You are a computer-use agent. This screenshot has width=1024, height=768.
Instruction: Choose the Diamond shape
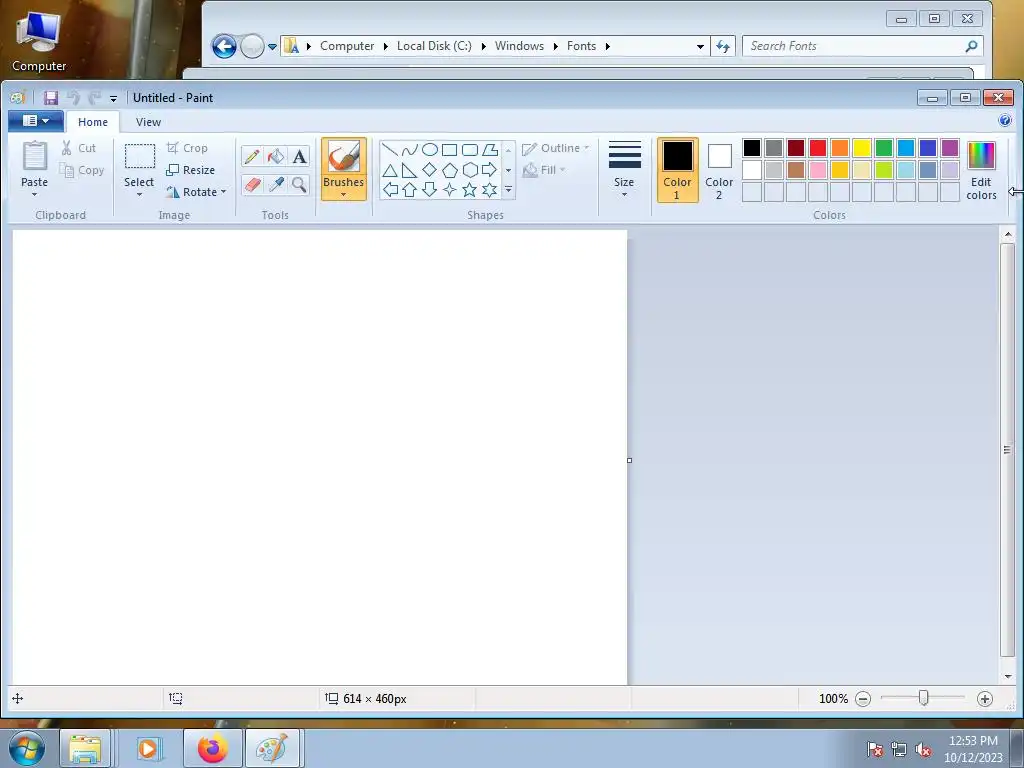tap(430, 170)
